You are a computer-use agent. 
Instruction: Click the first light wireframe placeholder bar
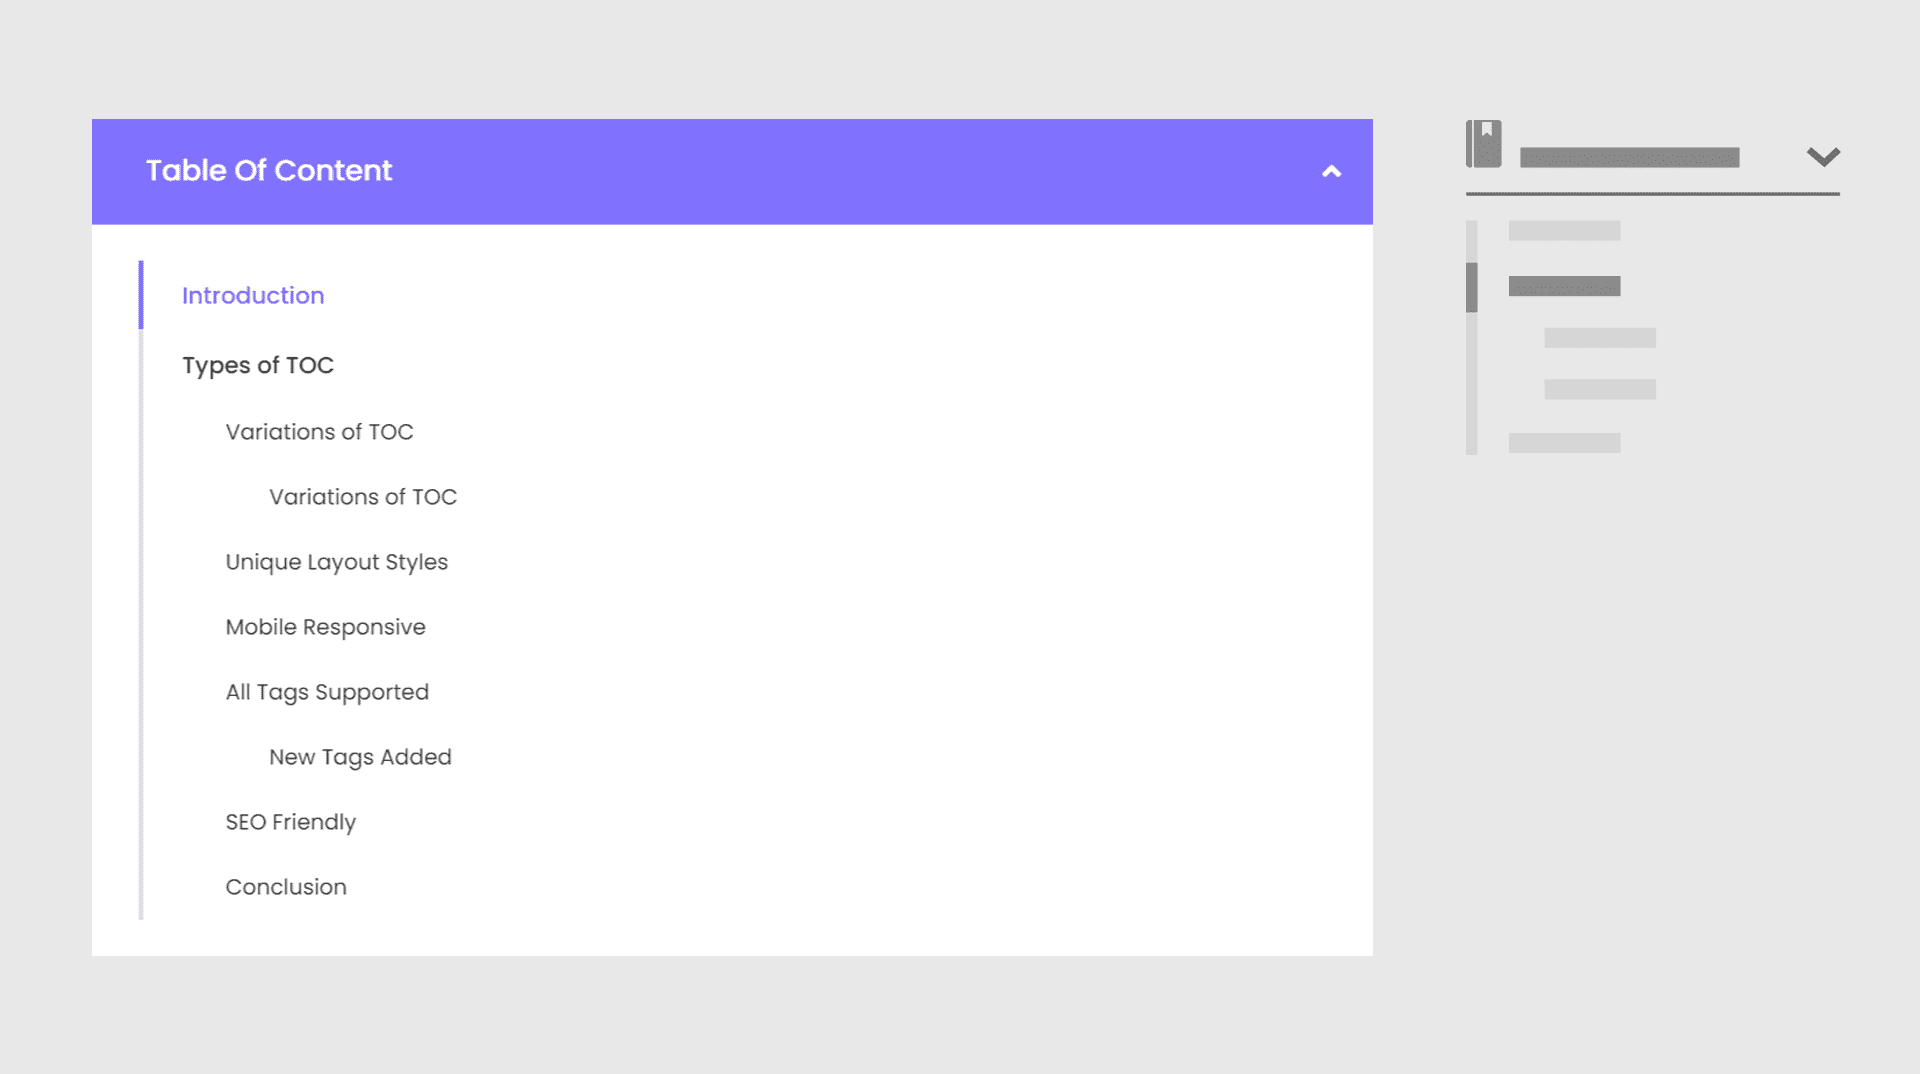1564,231
